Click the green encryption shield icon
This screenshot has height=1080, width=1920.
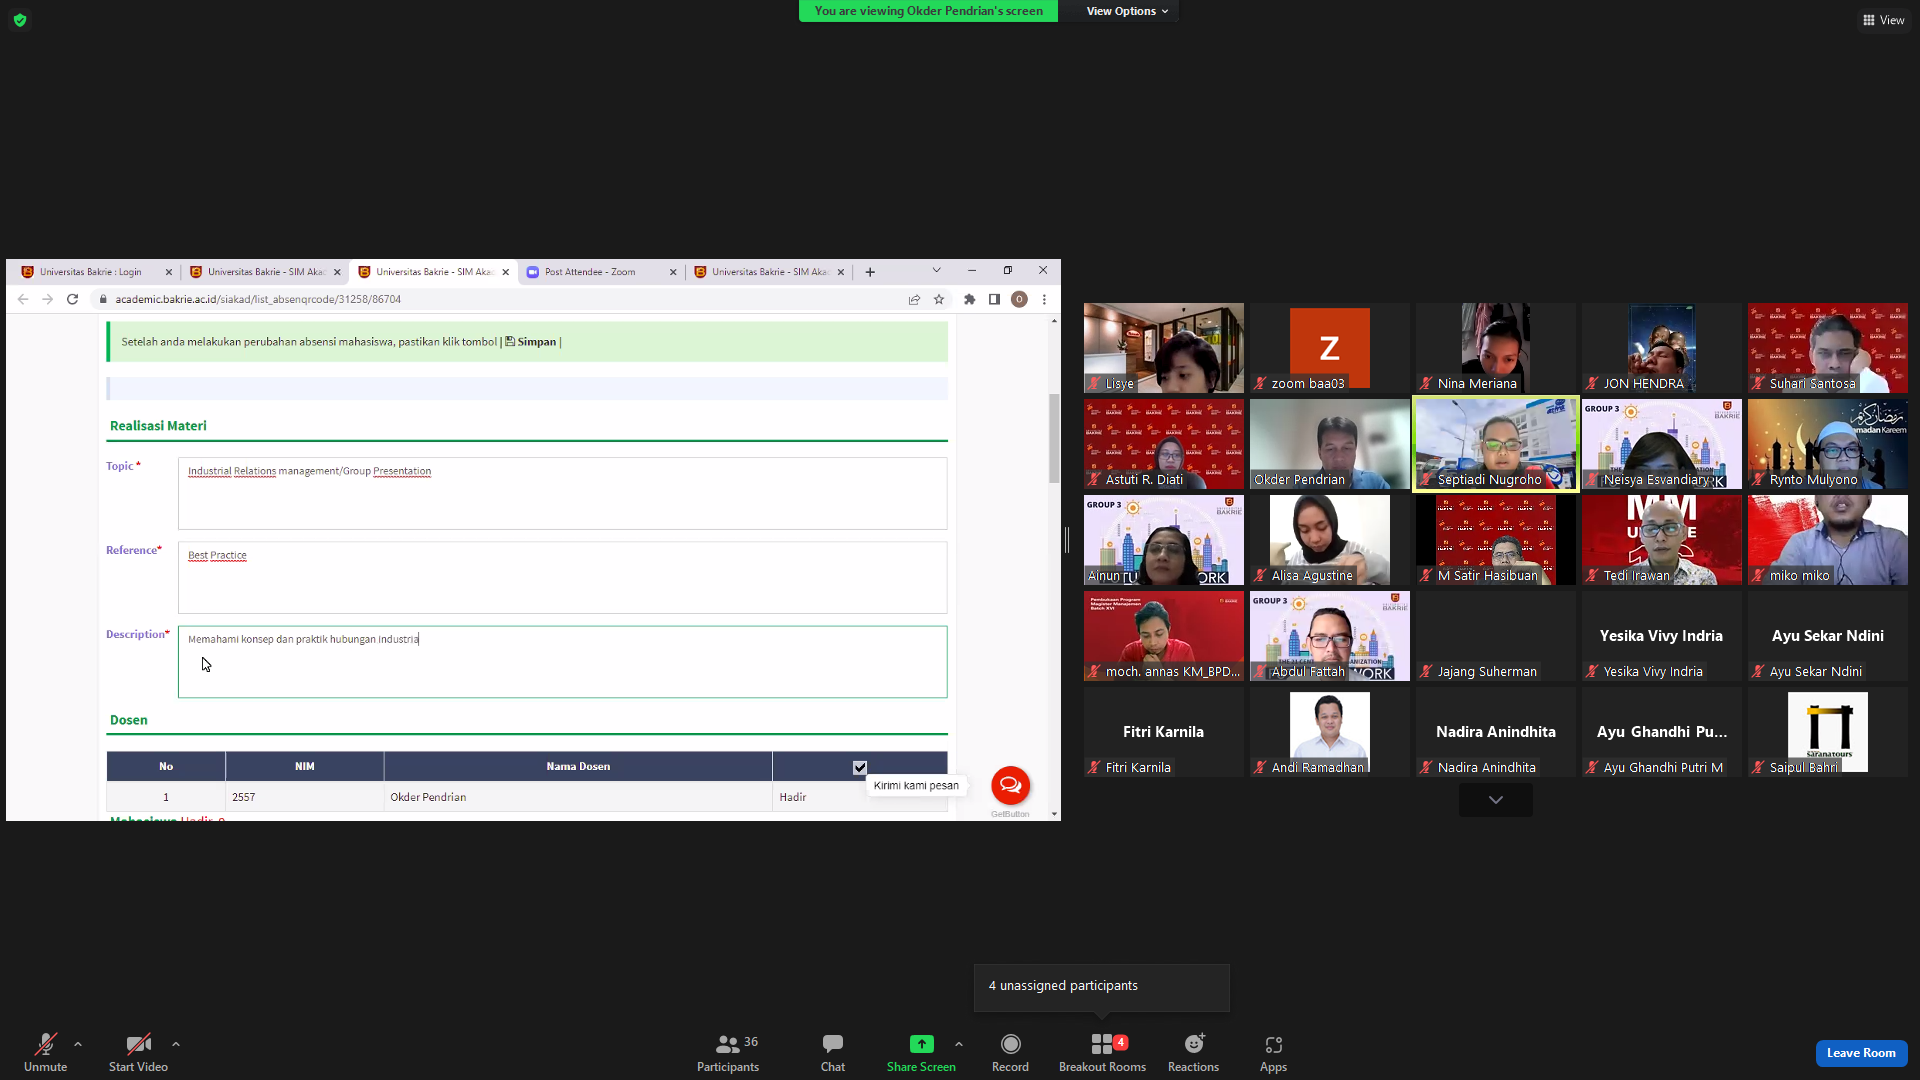20,20
